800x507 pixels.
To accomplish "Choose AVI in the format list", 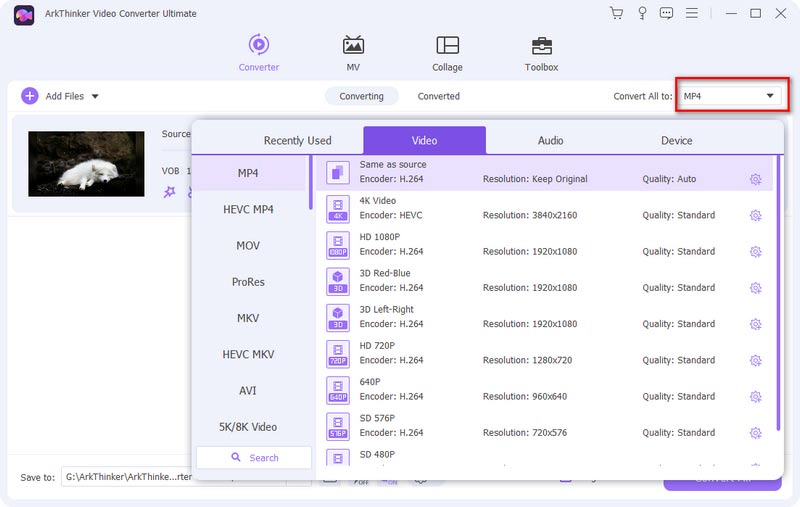I will pos(248,390).
